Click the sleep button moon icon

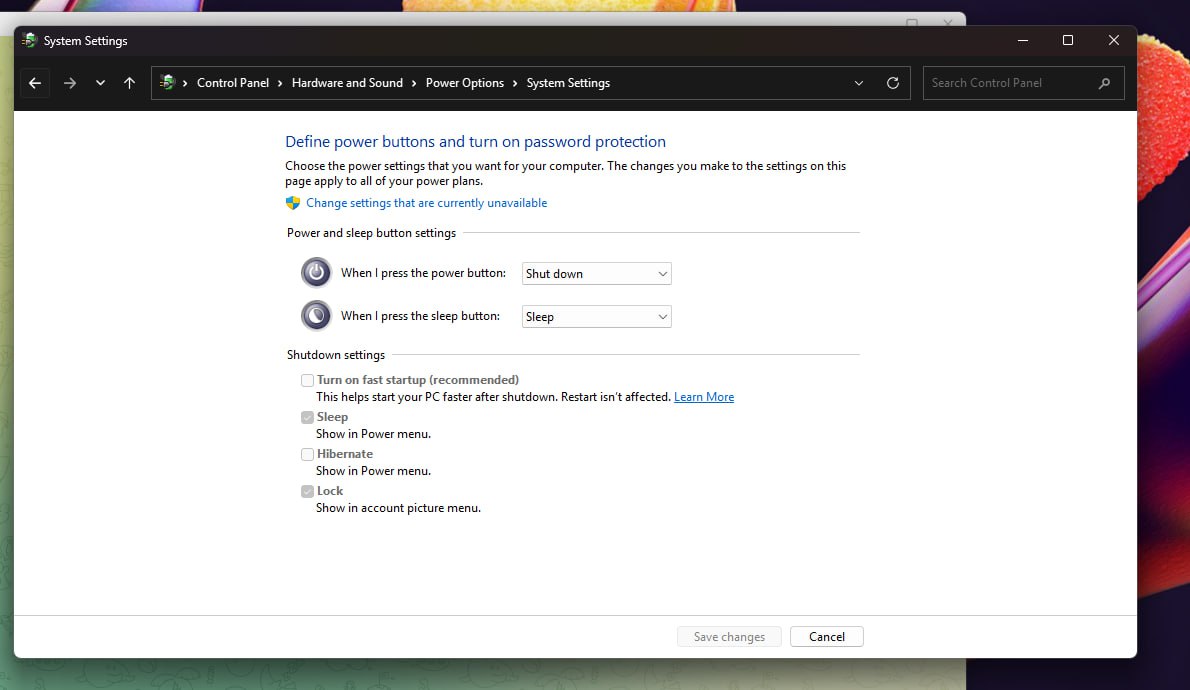(x=316, y=316)
